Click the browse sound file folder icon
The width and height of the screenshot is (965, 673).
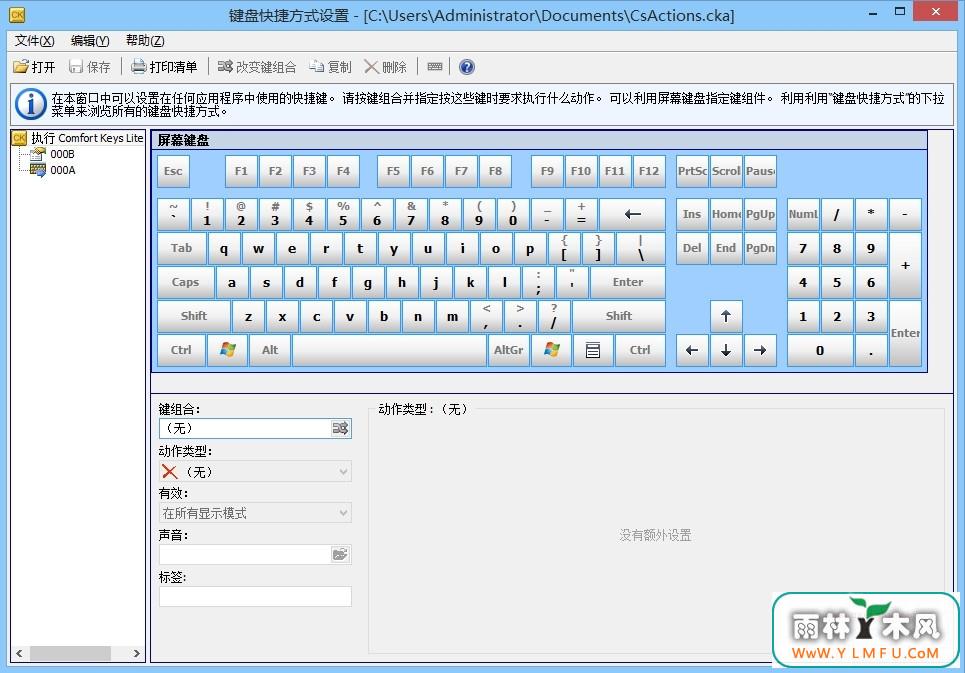[x=340, y=554]
